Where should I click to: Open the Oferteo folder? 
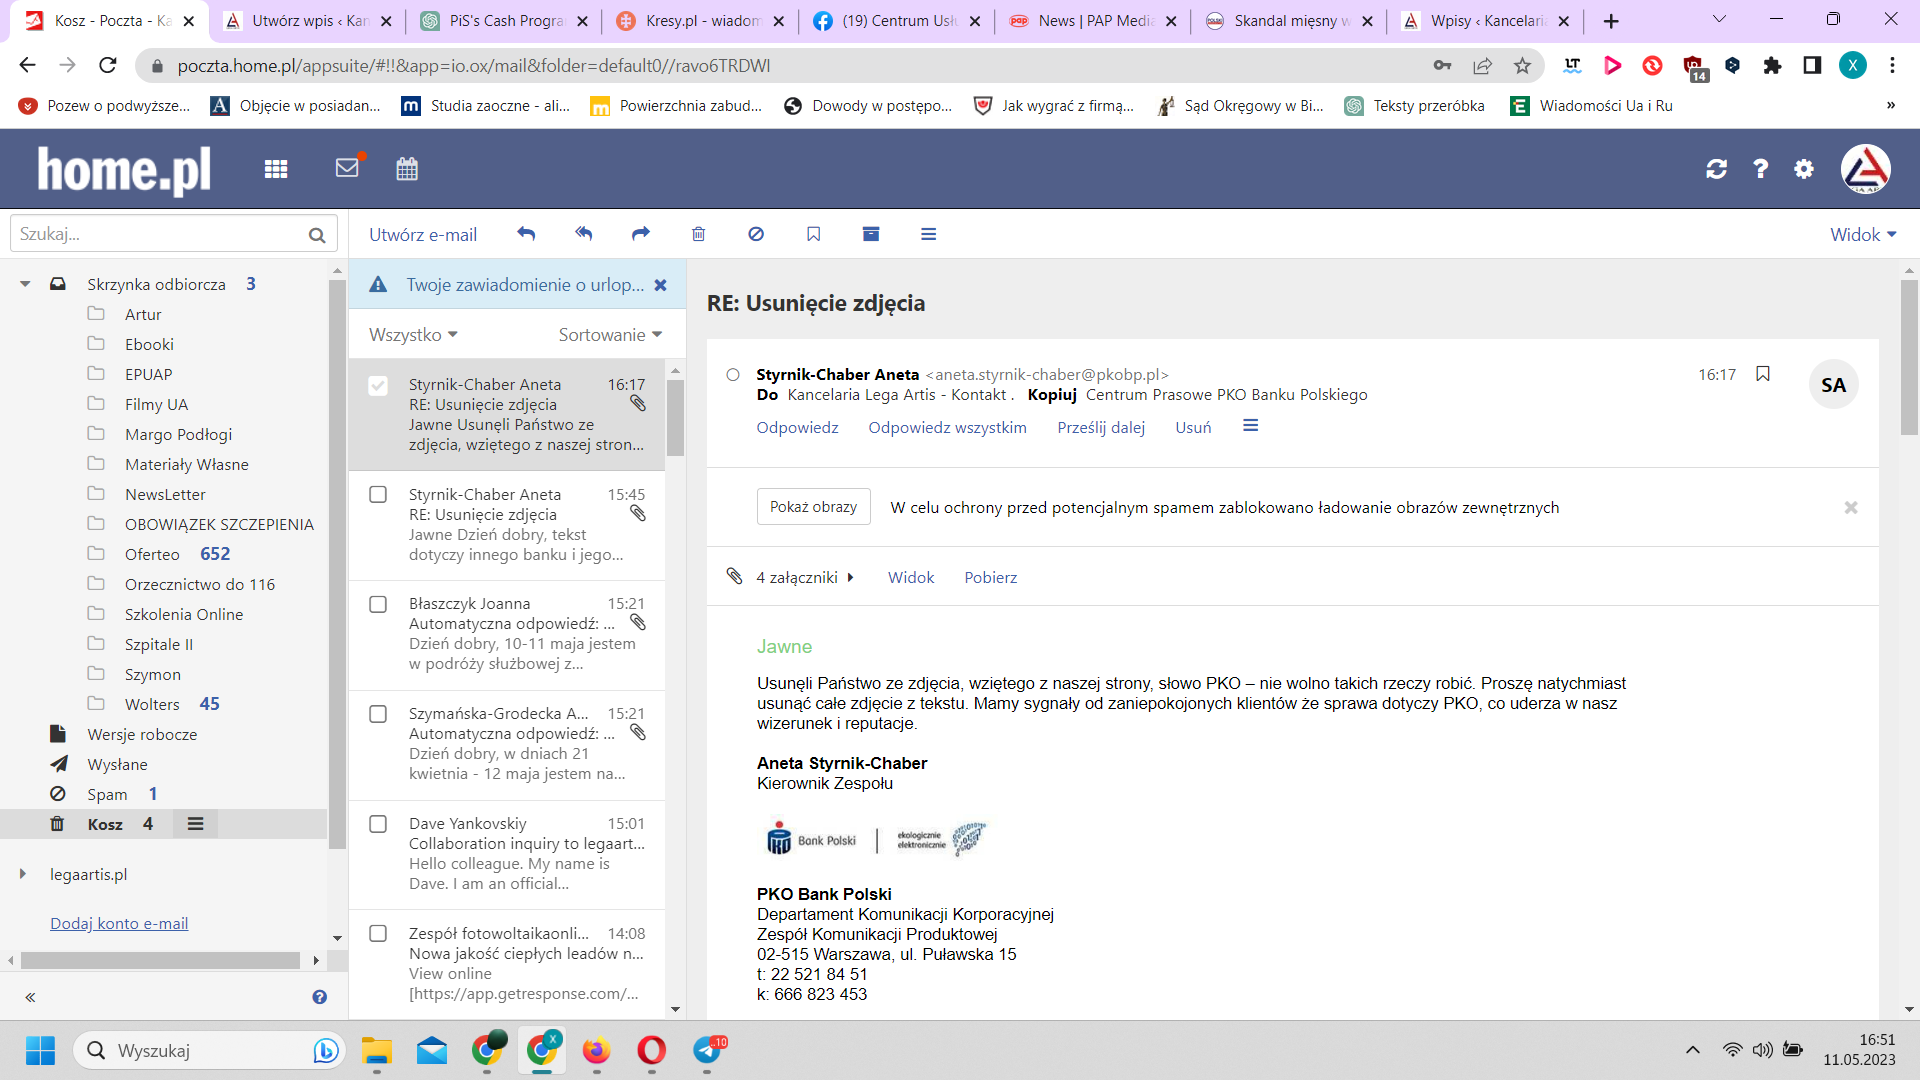(152, 554)
